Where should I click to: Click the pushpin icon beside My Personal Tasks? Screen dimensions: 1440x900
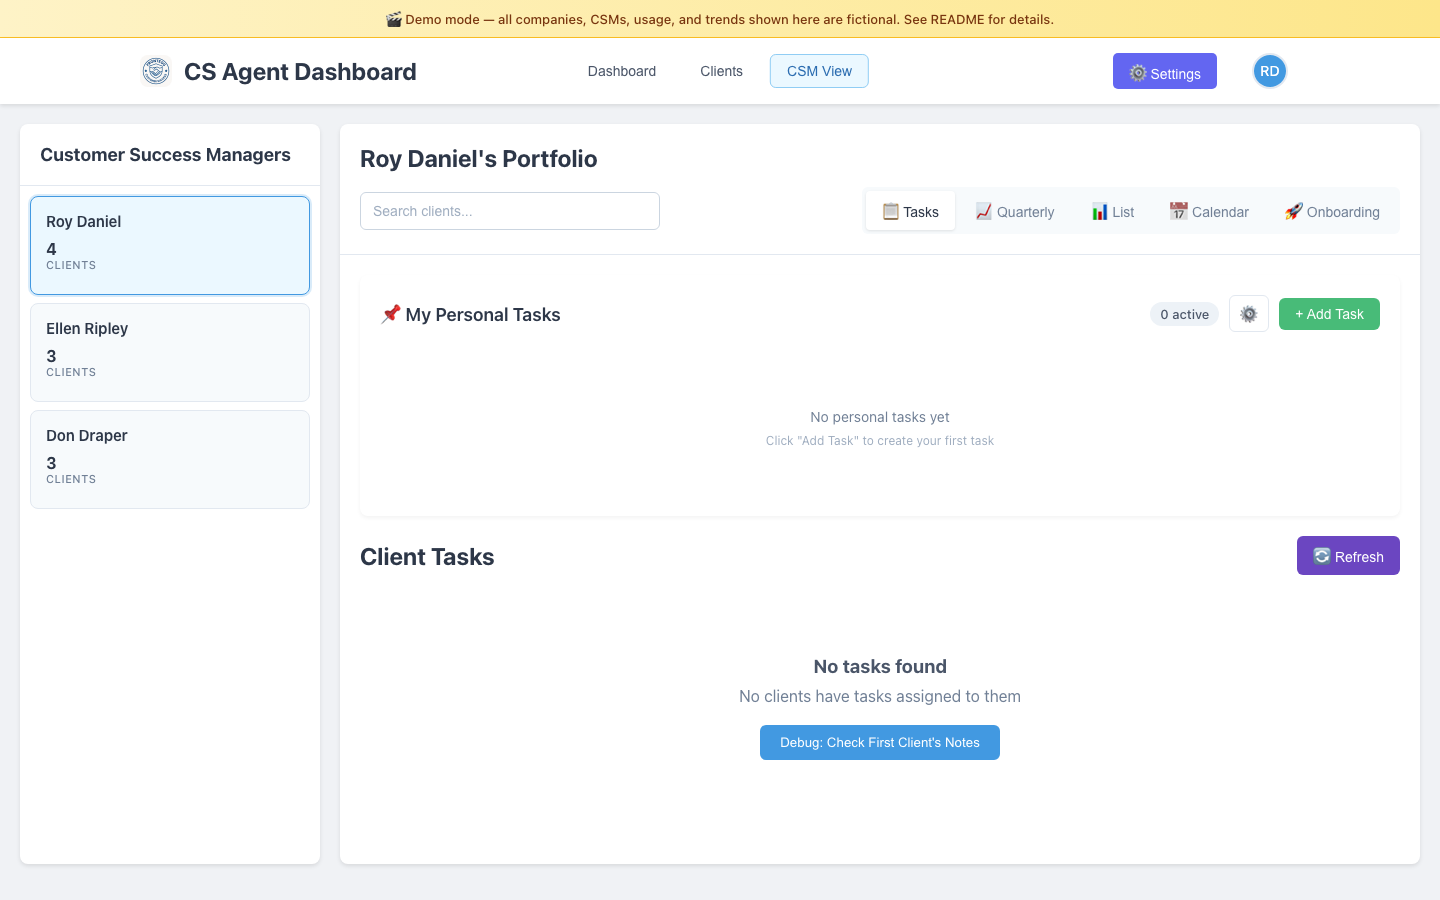(390, 314)
